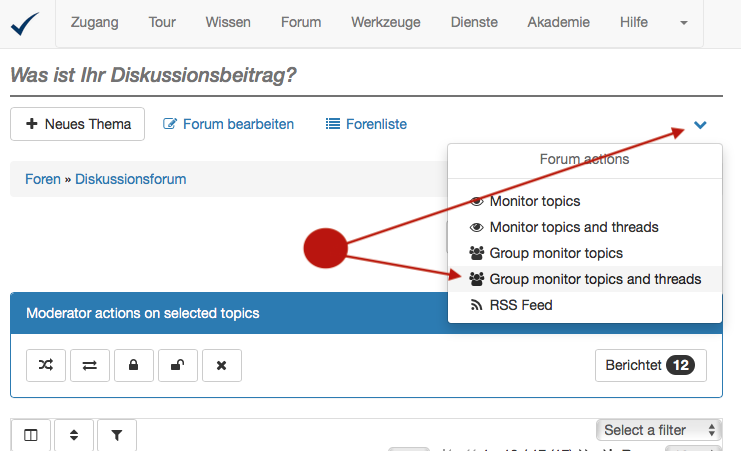Viewport: 741px width, 451px height.
Task: Toggle Monitor topics in Forum actions
Action: pyautogui.click(x=534, y=201)
